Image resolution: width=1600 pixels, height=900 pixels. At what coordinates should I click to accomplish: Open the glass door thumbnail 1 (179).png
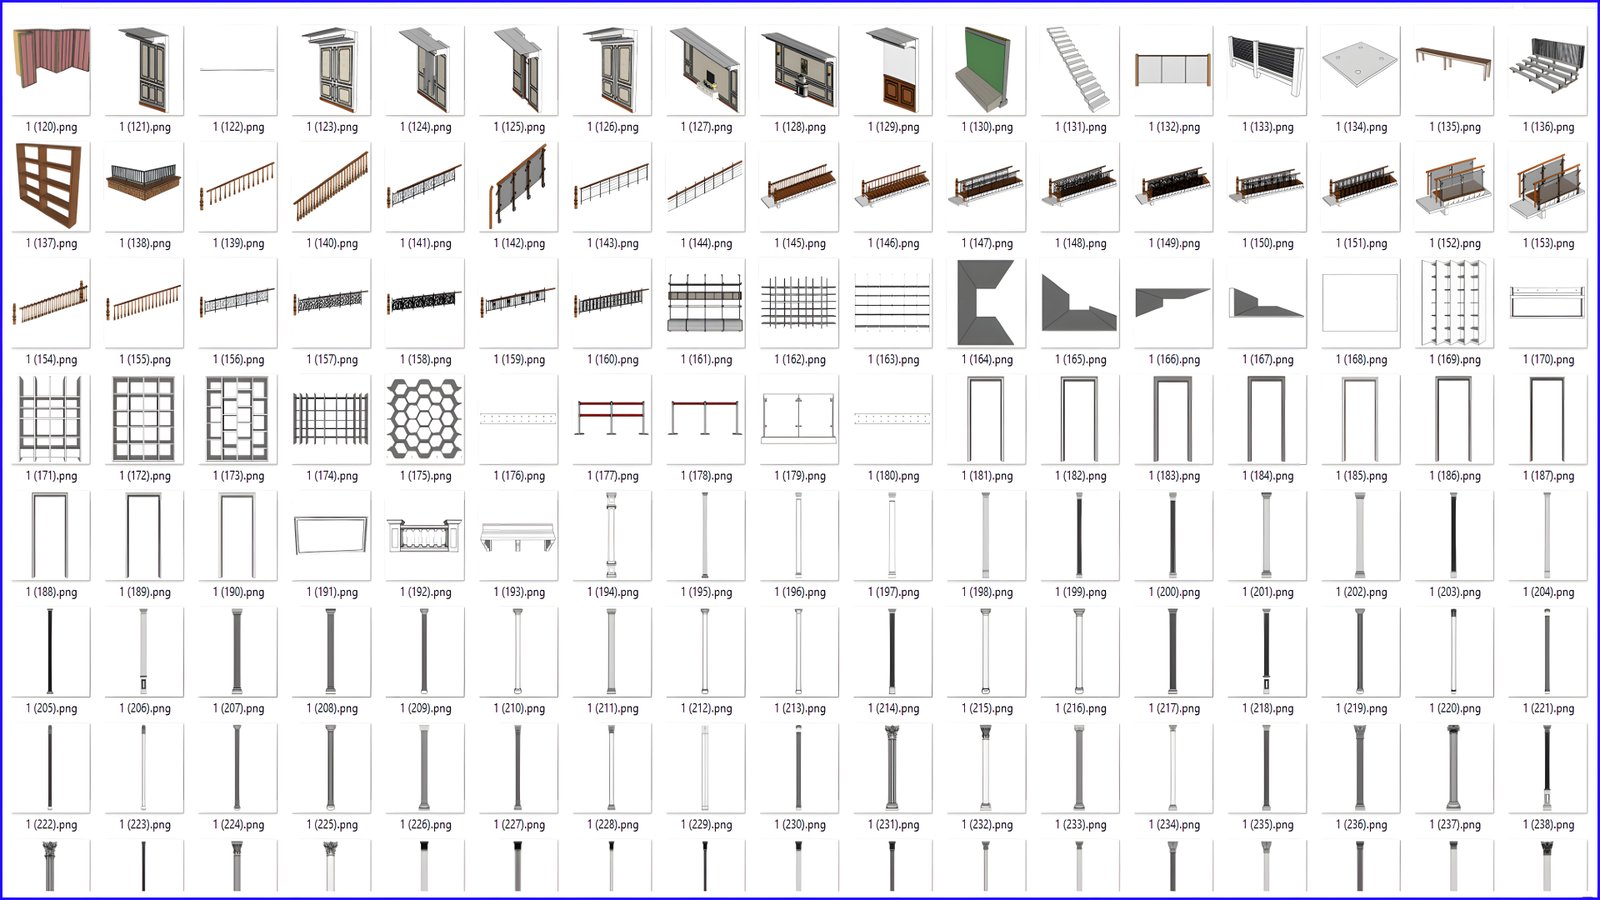(x=799, y=419)
